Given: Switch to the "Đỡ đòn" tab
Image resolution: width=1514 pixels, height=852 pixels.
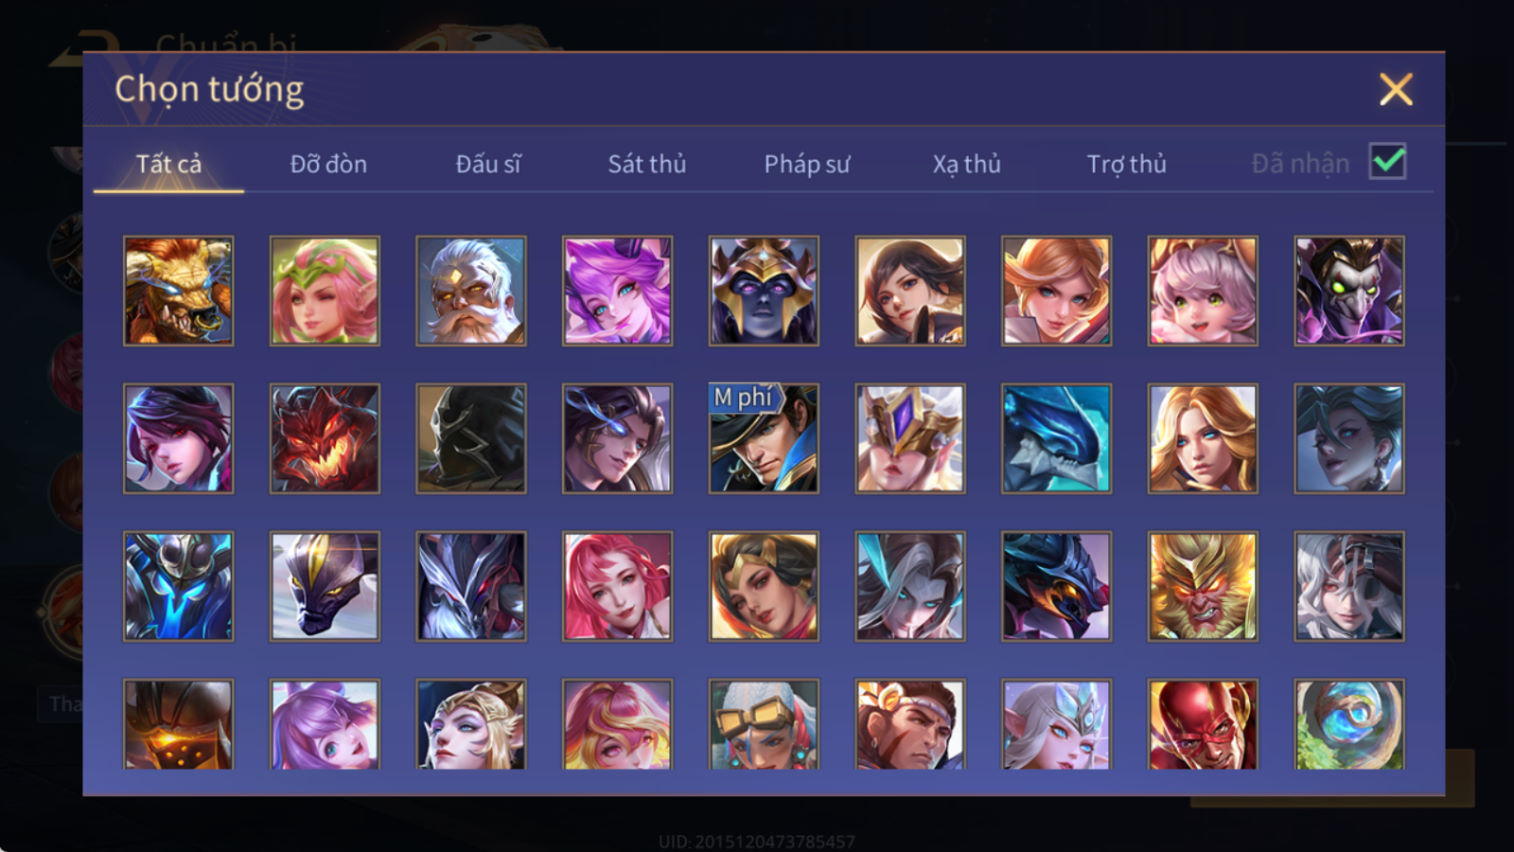Looking at the screenshot, I should point(328,164).
